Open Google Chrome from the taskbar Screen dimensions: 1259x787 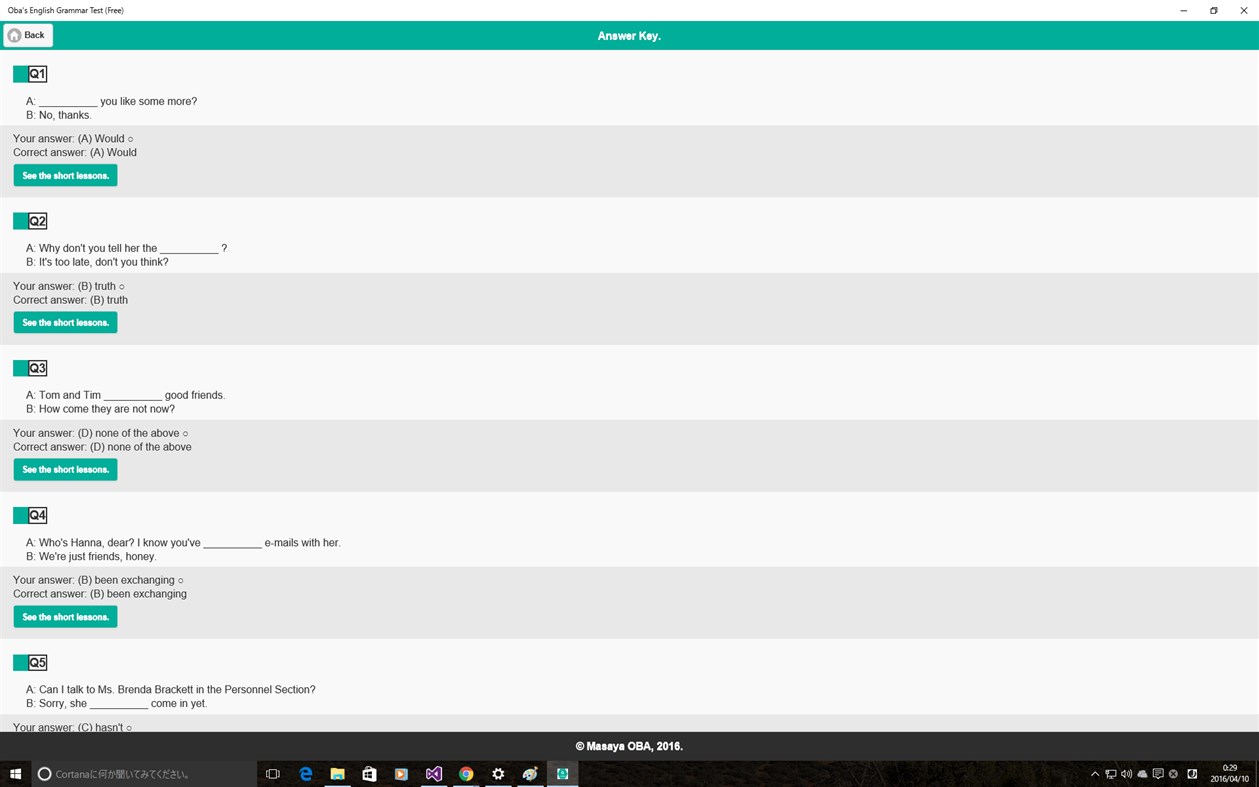[465, 773]
